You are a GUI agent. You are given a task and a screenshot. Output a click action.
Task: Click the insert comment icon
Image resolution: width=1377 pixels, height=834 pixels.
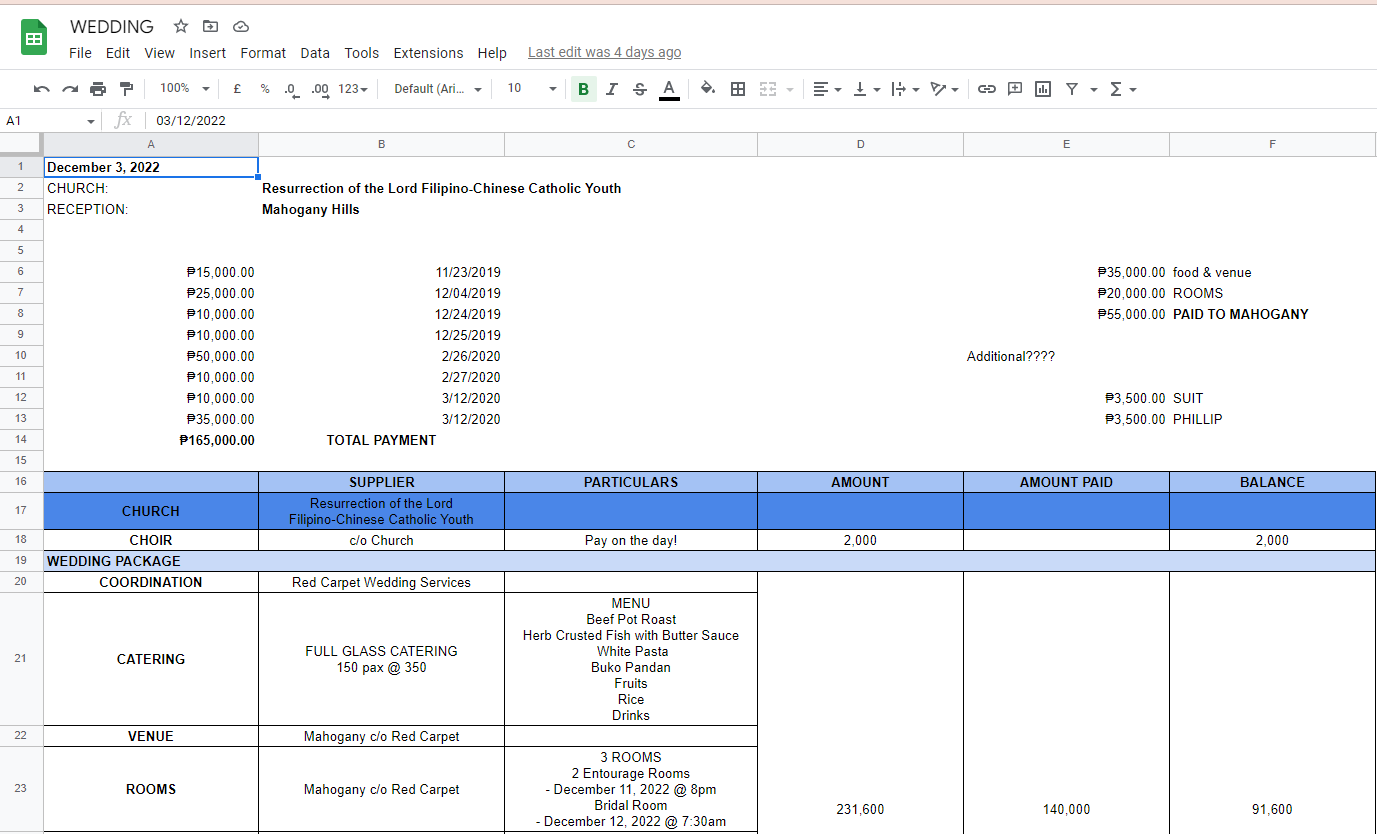click(1015, 89)
